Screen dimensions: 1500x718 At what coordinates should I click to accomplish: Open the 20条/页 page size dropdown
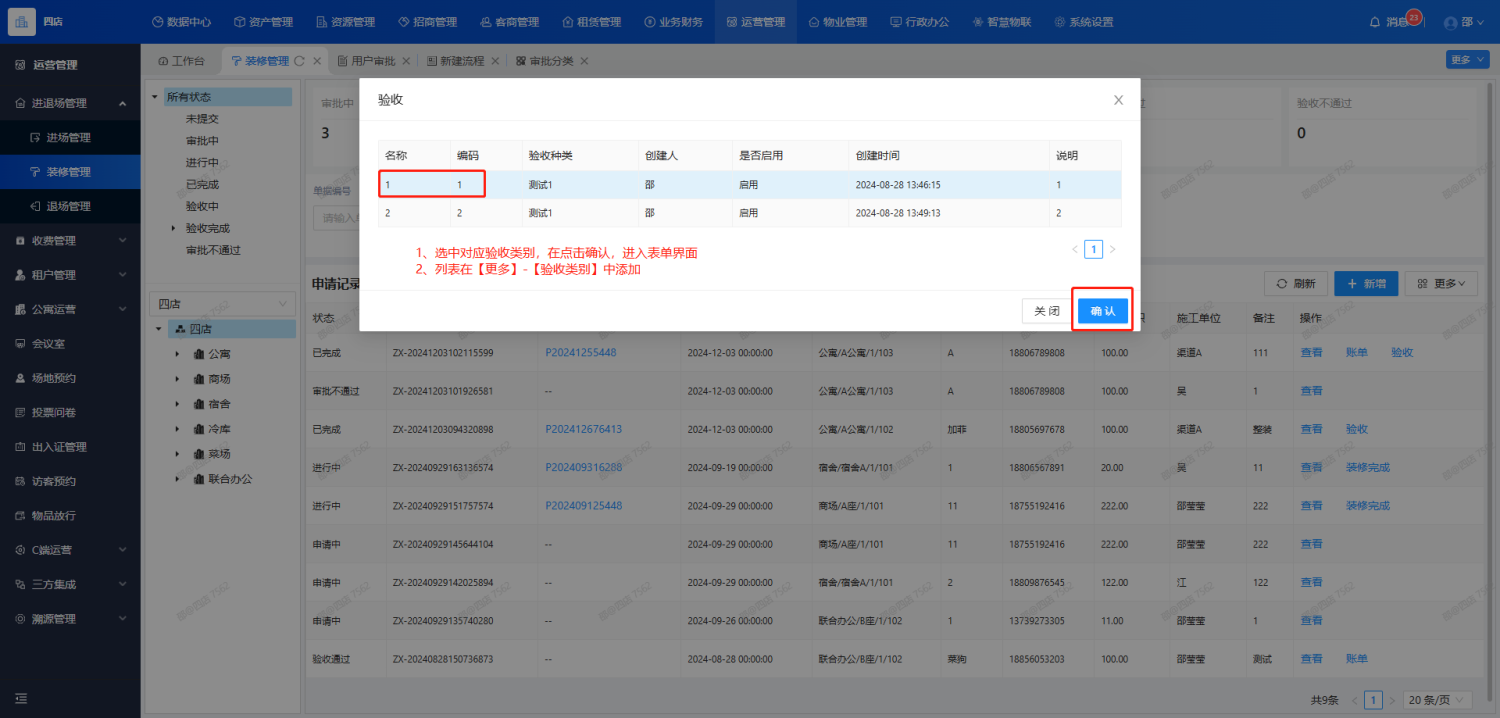coord(1436,700)
